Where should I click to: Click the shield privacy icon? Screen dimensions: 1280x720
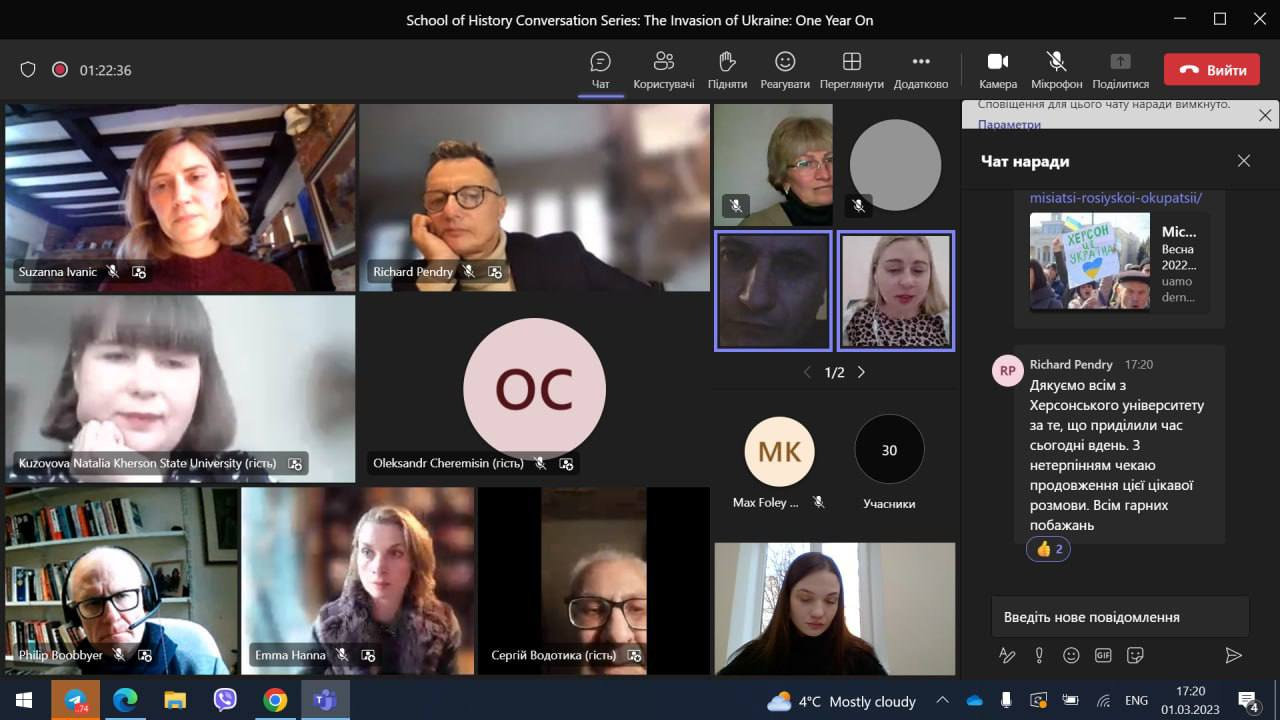[28, 70]
